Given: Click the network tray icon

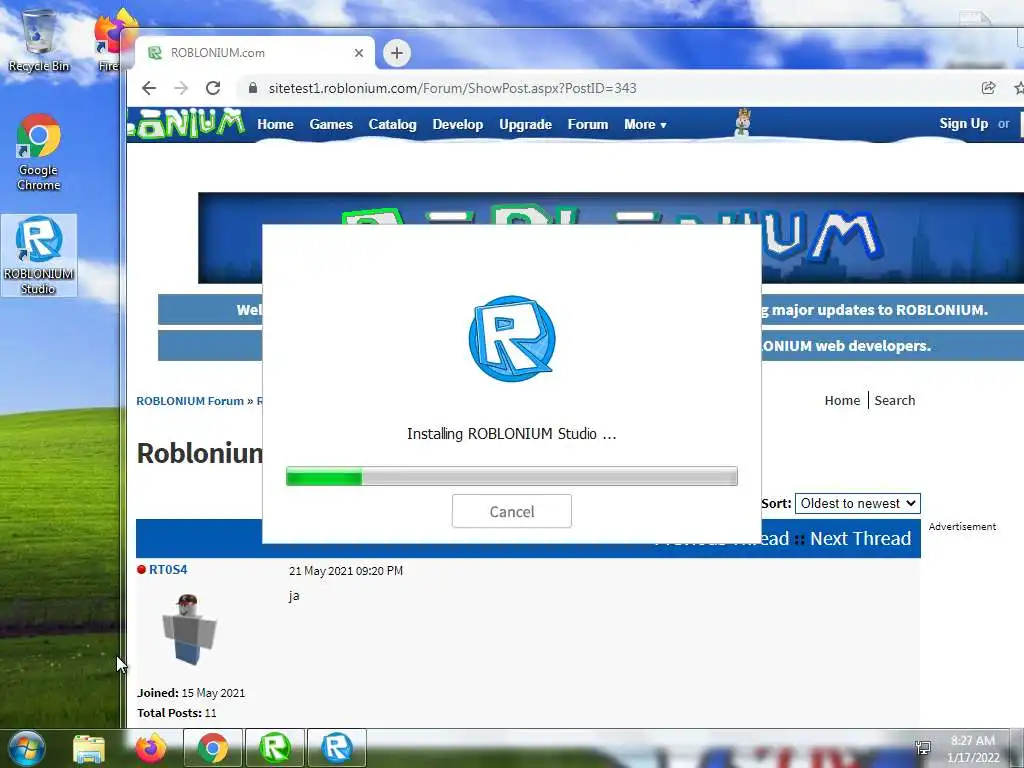Looking at the screenshot, I should pyautogui.click(x=923, y=748).
